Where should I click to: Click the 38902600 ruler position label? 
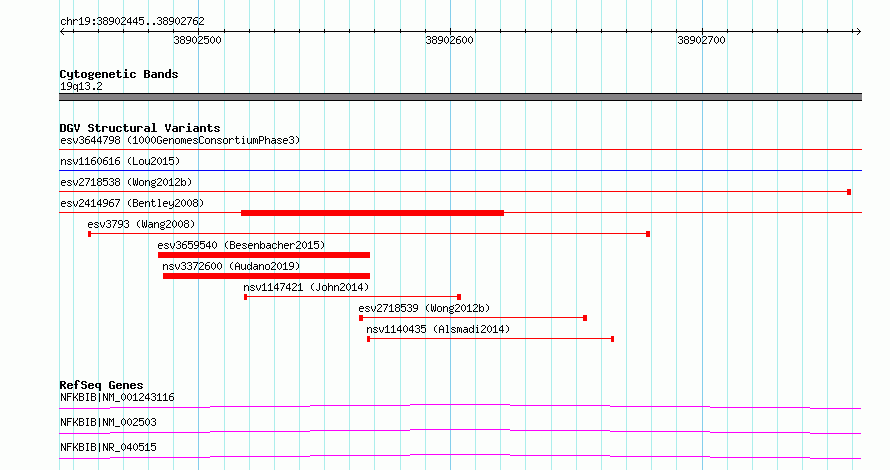tap(450, 40)
